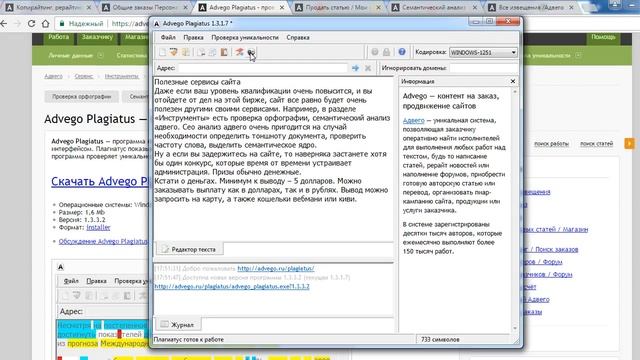Screen dimensions: 640x360
Task: Open Заказчику menu on Advego site
Action: coord(97,37)
